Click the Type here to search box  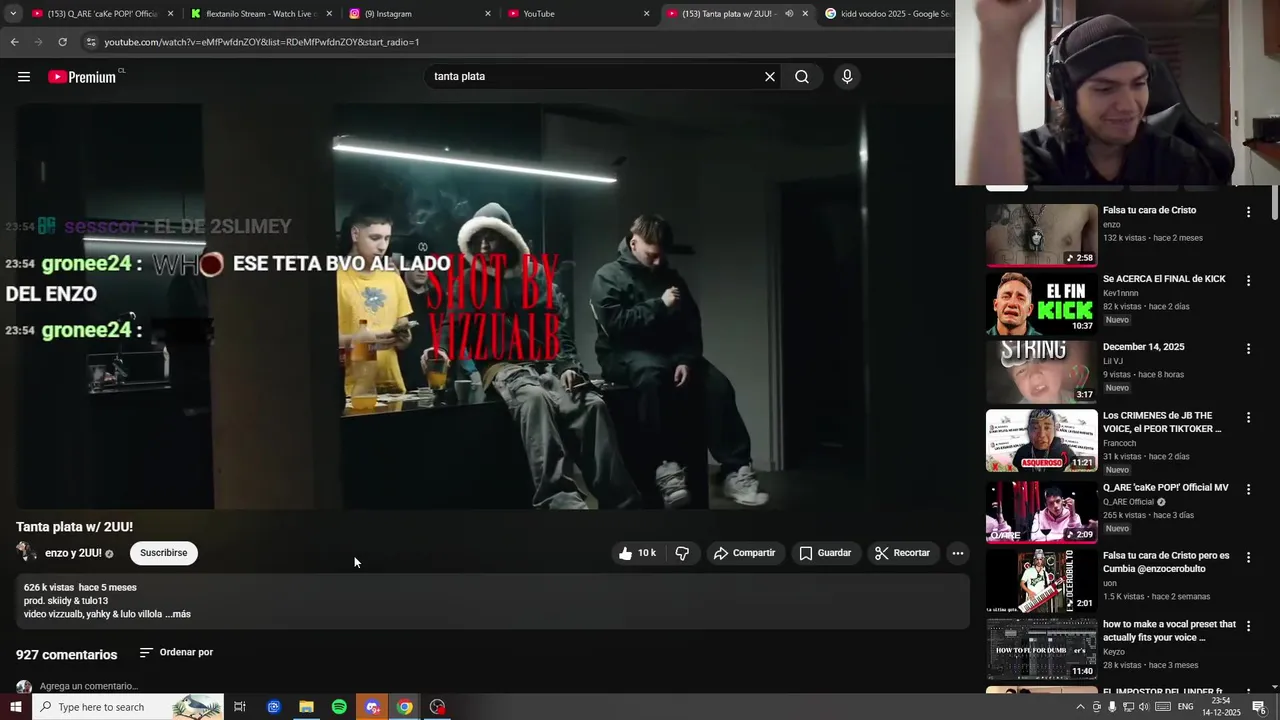coord(128,707)
